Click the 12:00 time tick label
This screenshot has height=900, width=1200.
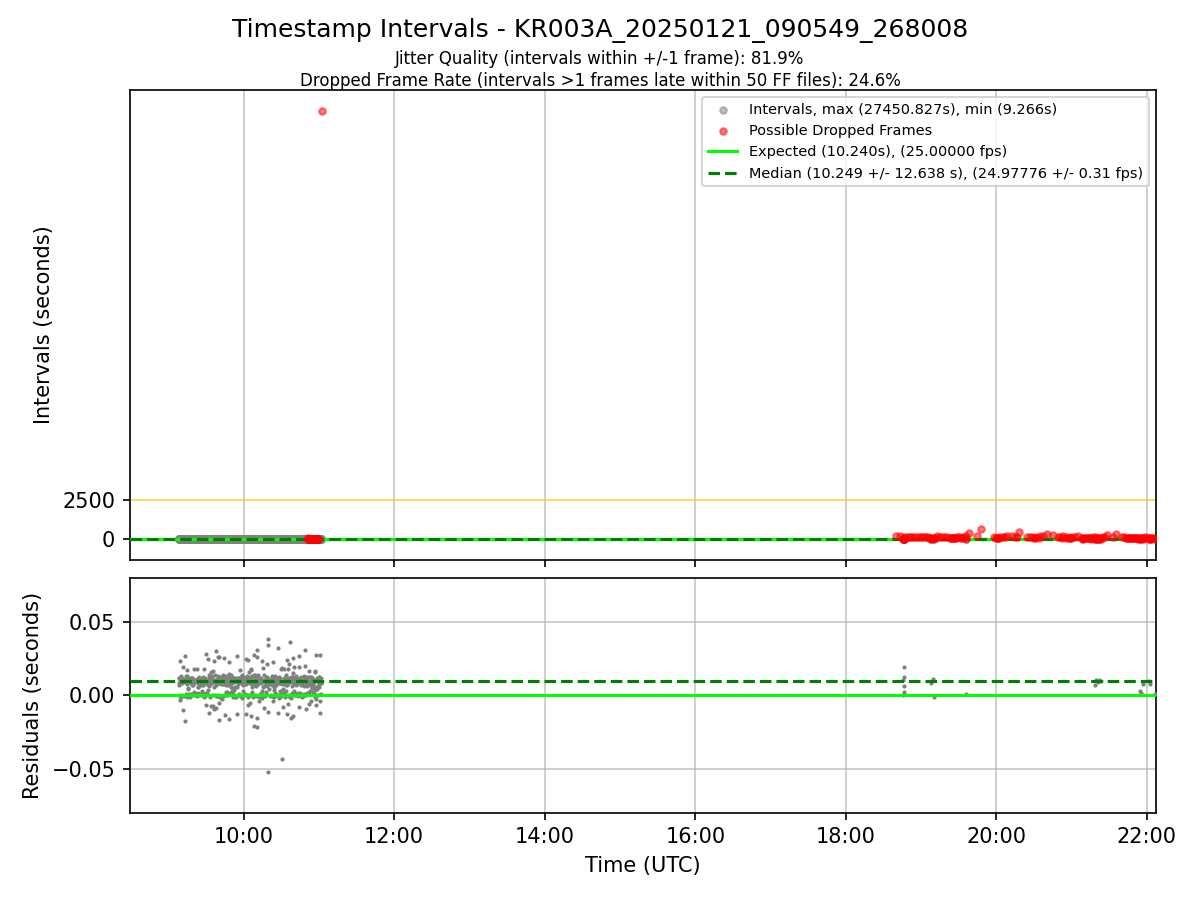[394, 836]
